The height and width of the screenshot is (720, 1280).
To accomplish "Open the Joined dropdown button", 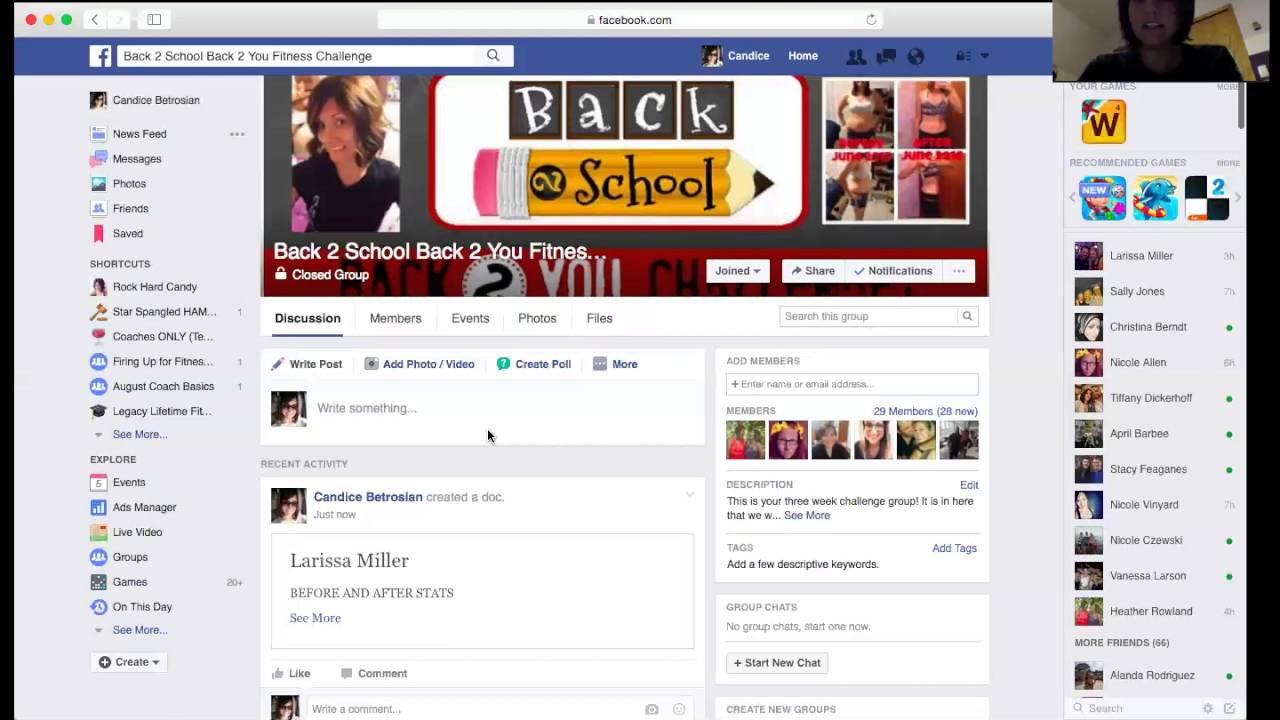I will tap(738, 271).
